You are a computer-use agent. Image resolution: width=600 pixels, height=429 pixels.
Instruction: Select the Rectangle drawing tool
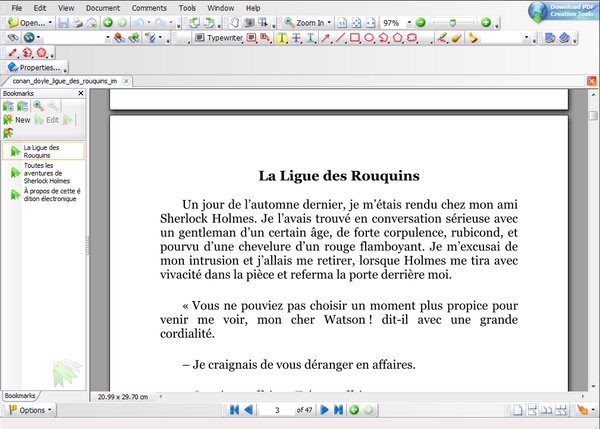355,38
